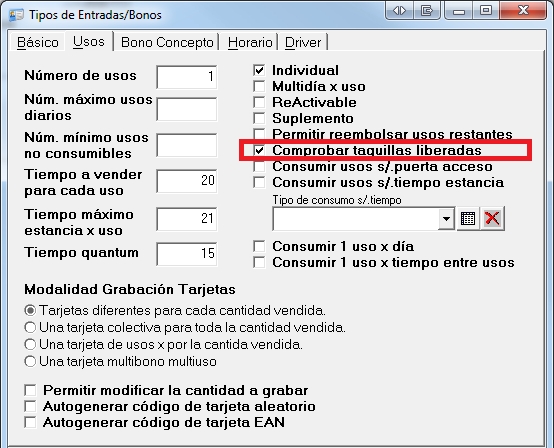Clear consumption type with the red X icon

(x=492, y=219)
